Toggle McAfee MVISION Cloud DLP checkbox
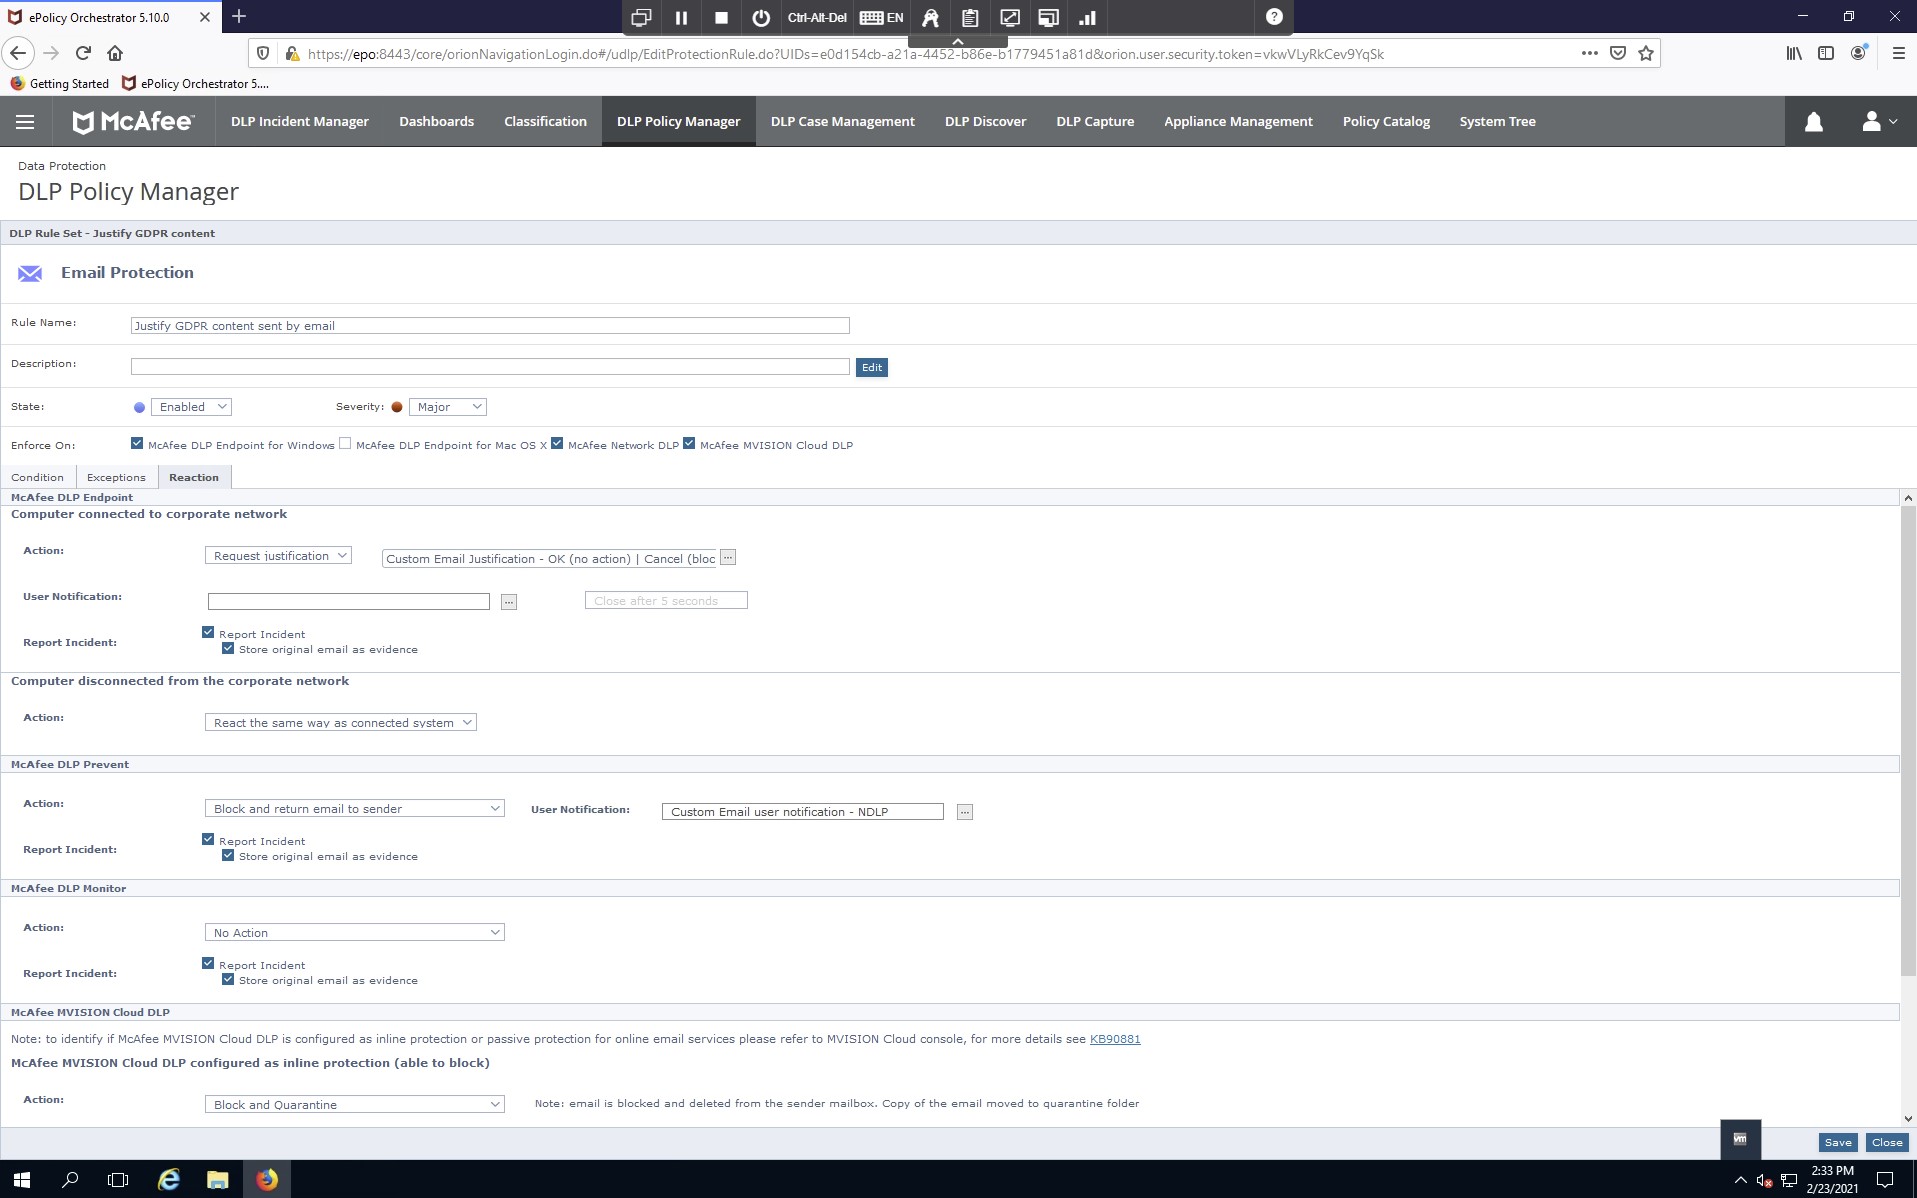Image resolution: width=1917 pixels, height=1198 pixels. click(689, 444)
